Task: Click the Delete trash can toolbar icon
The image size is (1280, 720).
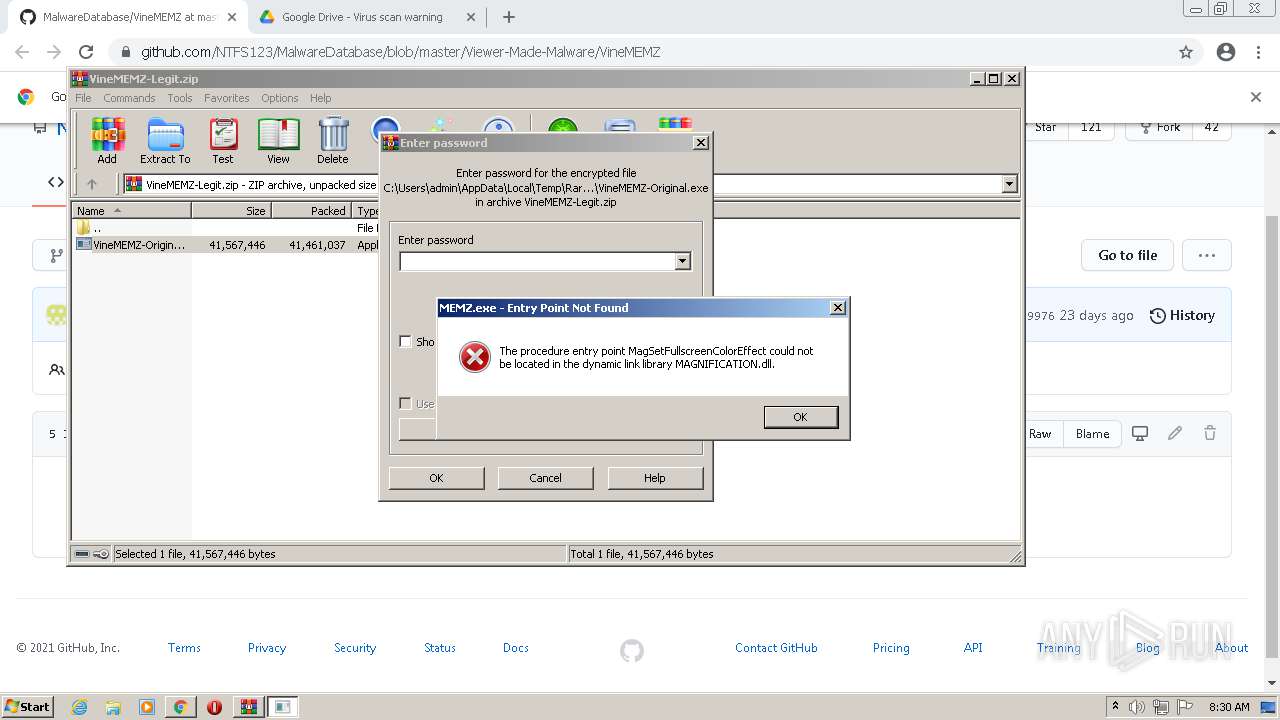Action: tap(333, 140)
